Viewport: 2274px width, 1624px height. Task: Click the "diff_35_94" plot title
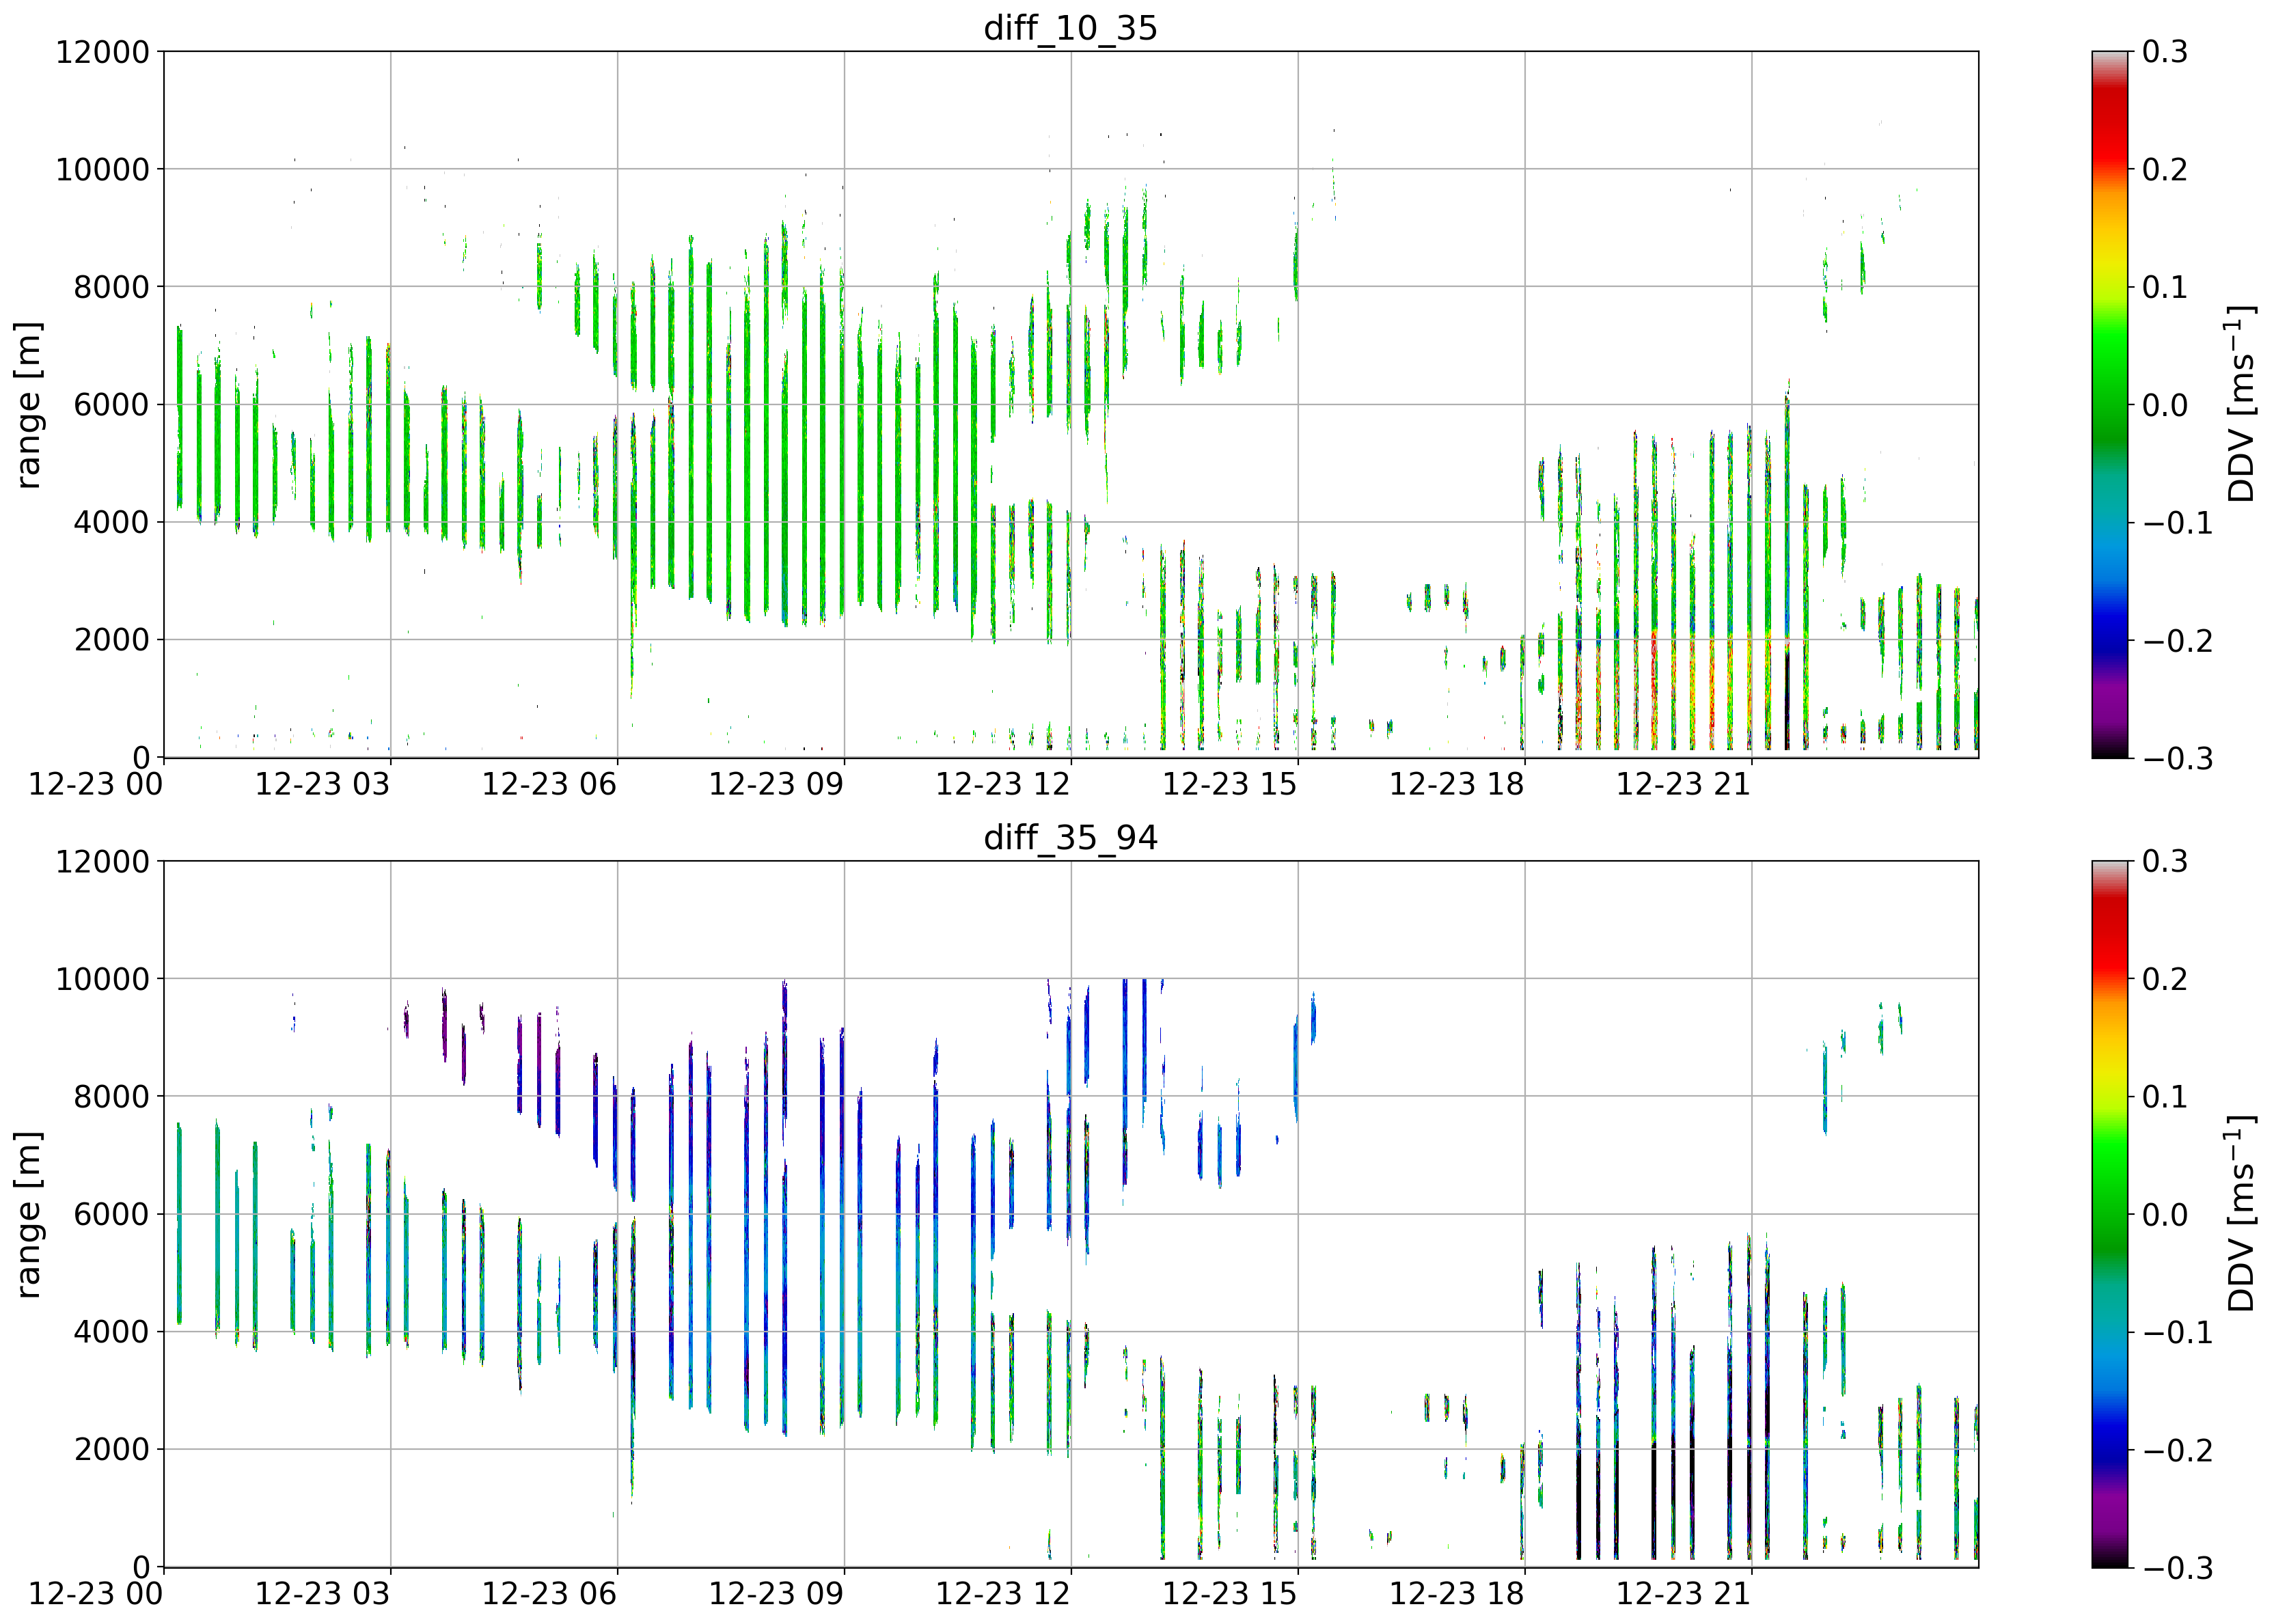(x=1070, y=837)
